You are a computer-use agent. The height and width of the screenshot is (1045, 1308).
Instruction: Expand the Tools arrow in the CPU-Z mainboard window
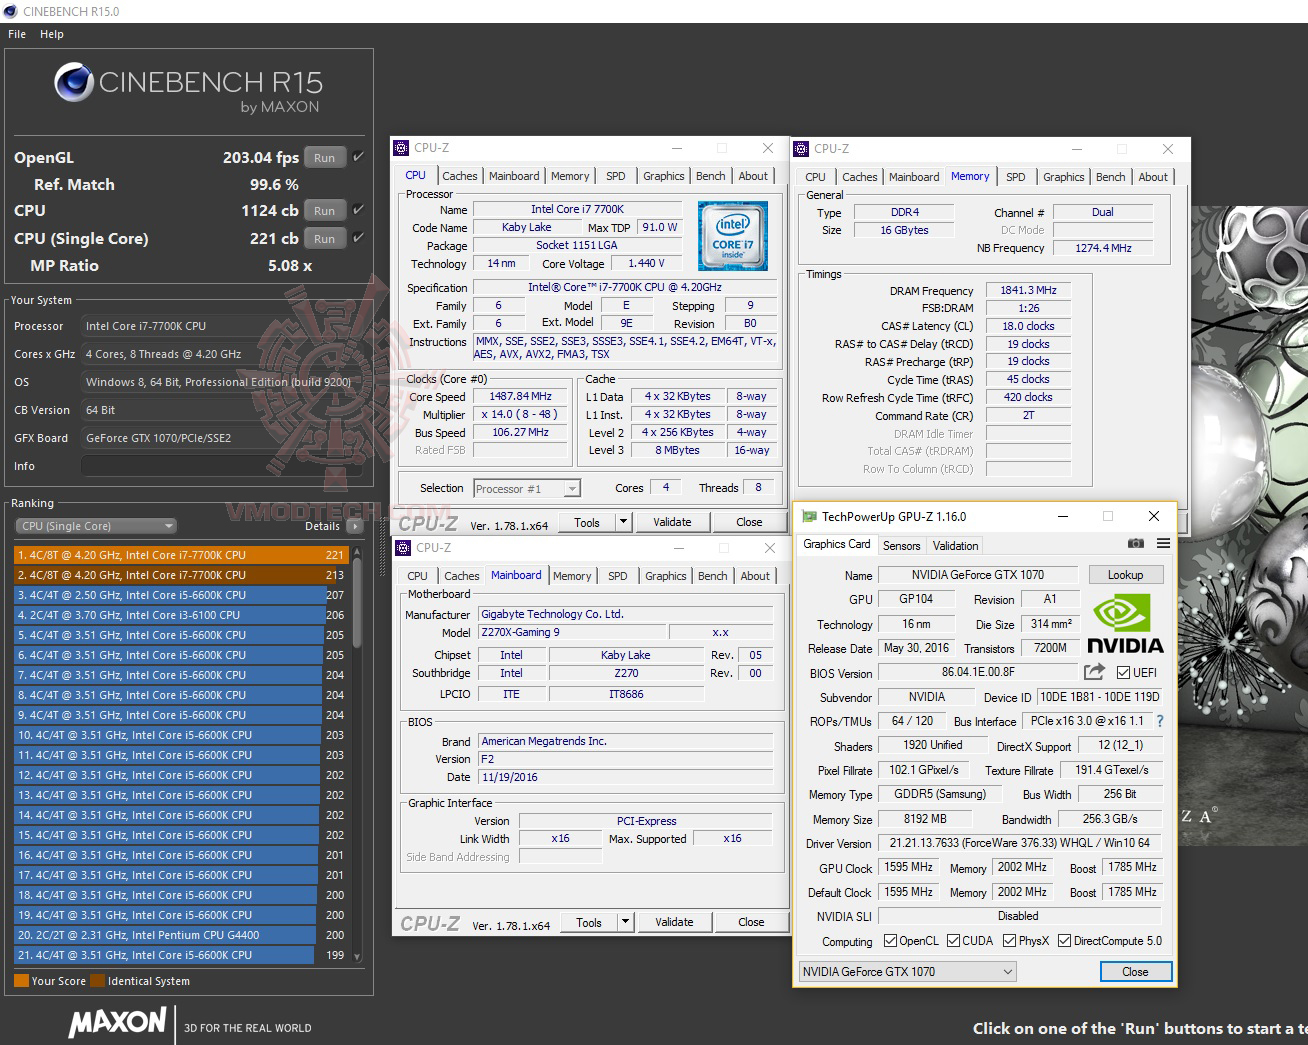point(626,922)
